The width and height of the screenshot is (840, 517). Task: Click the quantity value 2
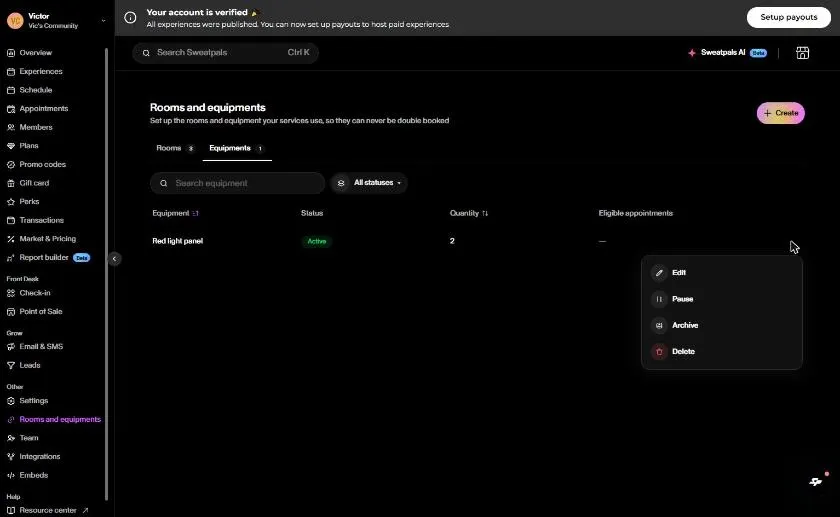452,241
